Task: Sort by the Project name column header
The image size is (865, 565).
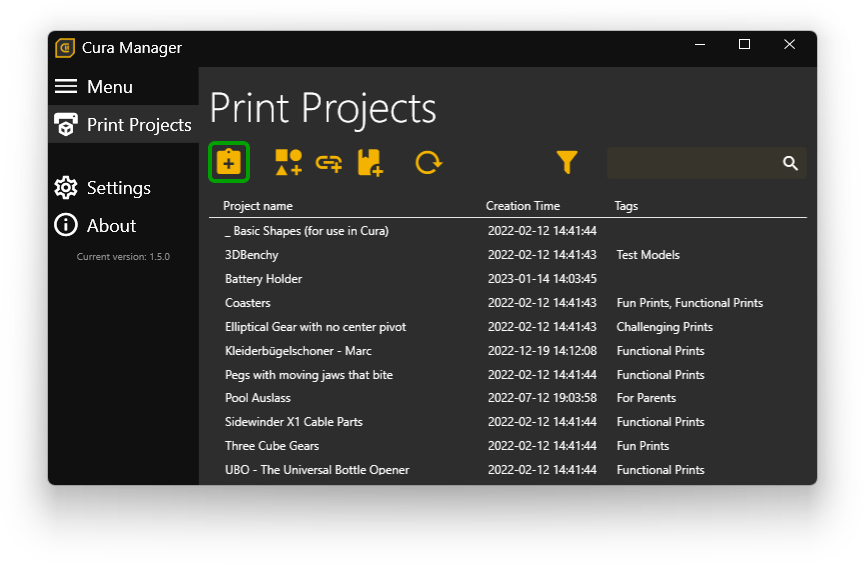Action: (x=258, y=206)
